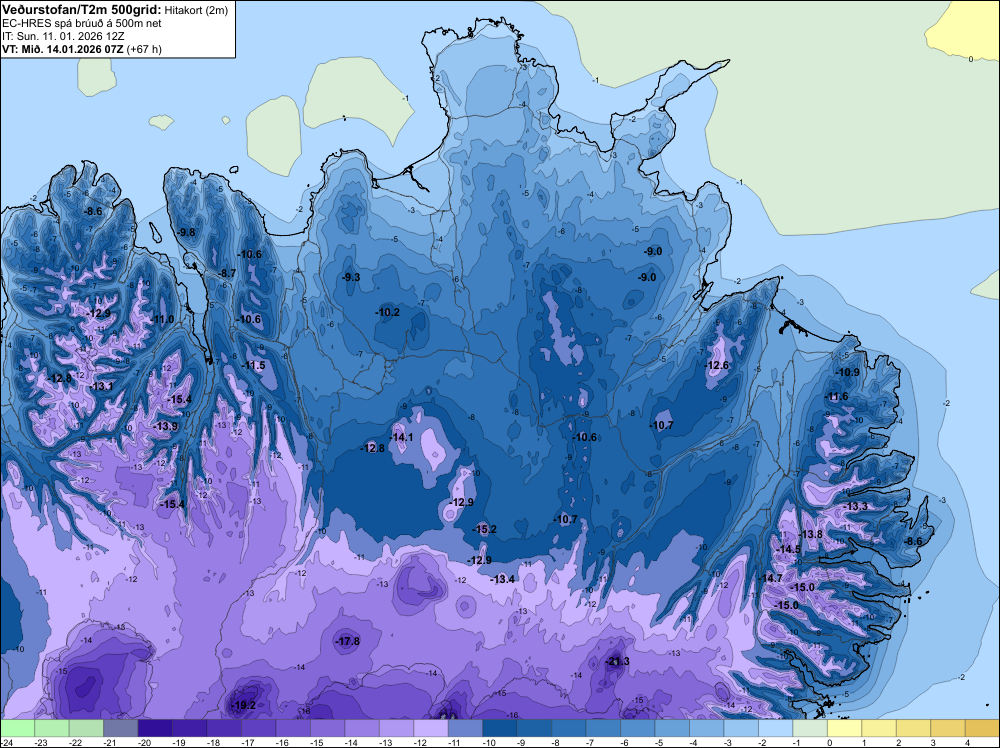Screen dimensions: 1000x748
Task: Click the -13.1 temperature label
Action: (x=102, y=386)
